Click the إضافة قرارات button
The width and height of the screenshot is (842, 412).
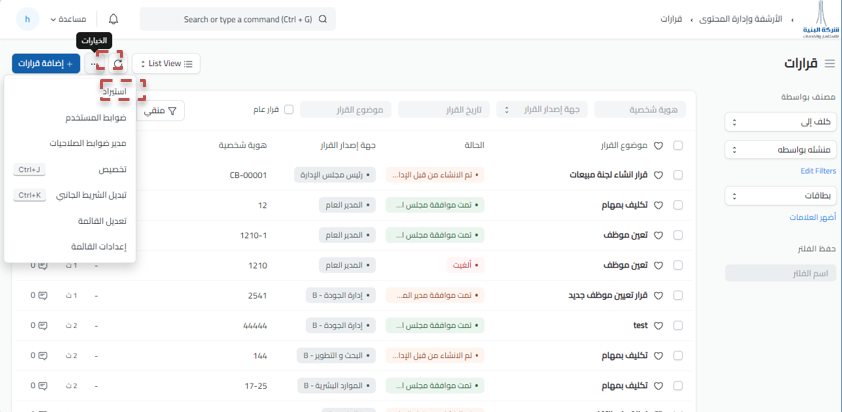46,63
